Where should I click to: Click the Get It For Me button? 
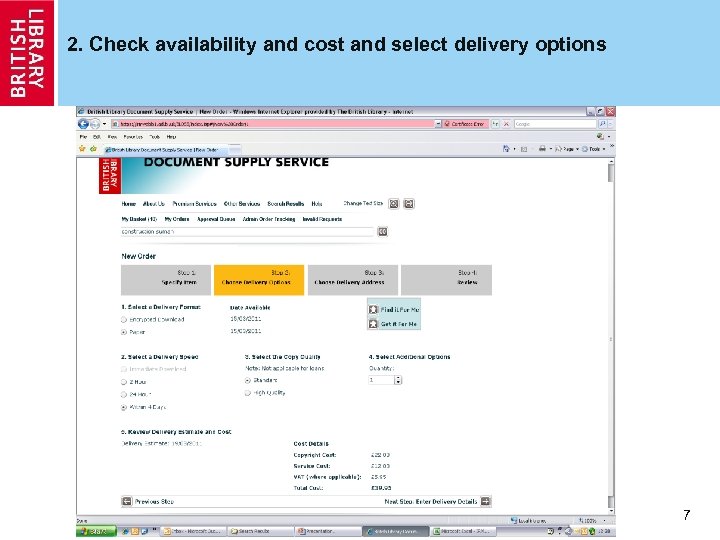(393, 324)
